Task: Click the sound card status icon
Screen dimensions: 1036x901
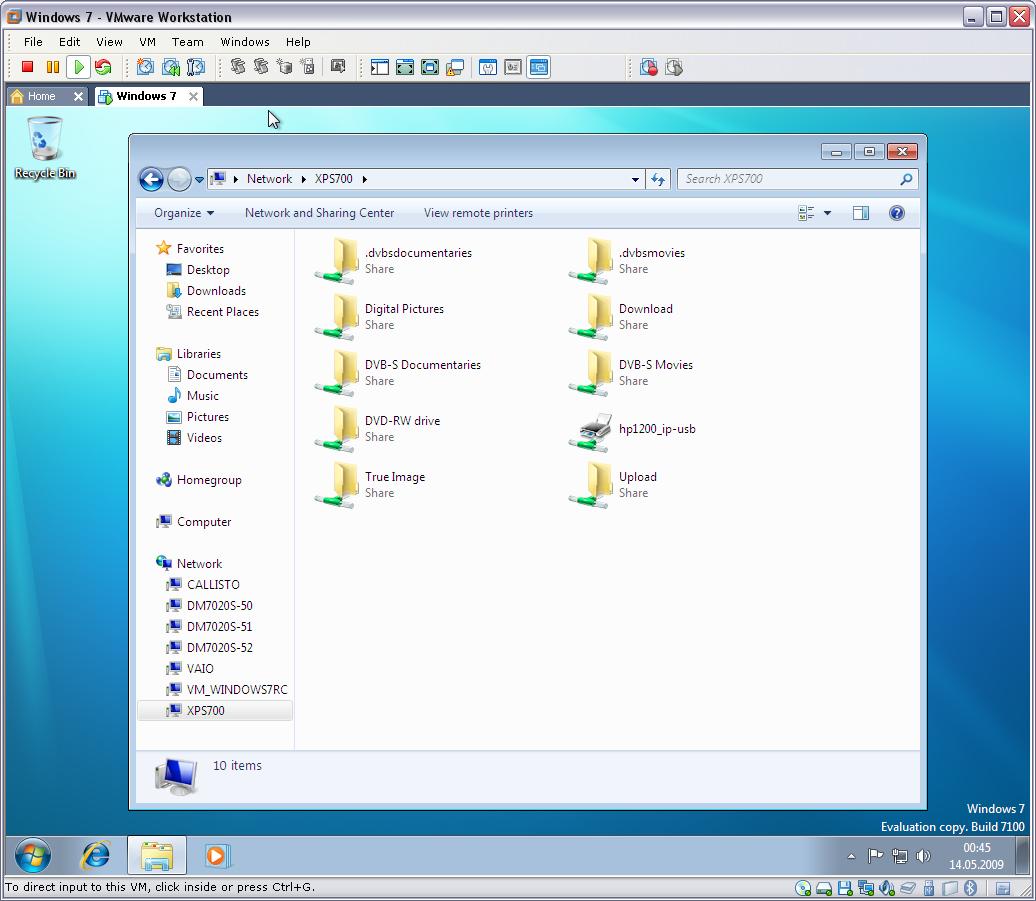Action: [887, 888]
